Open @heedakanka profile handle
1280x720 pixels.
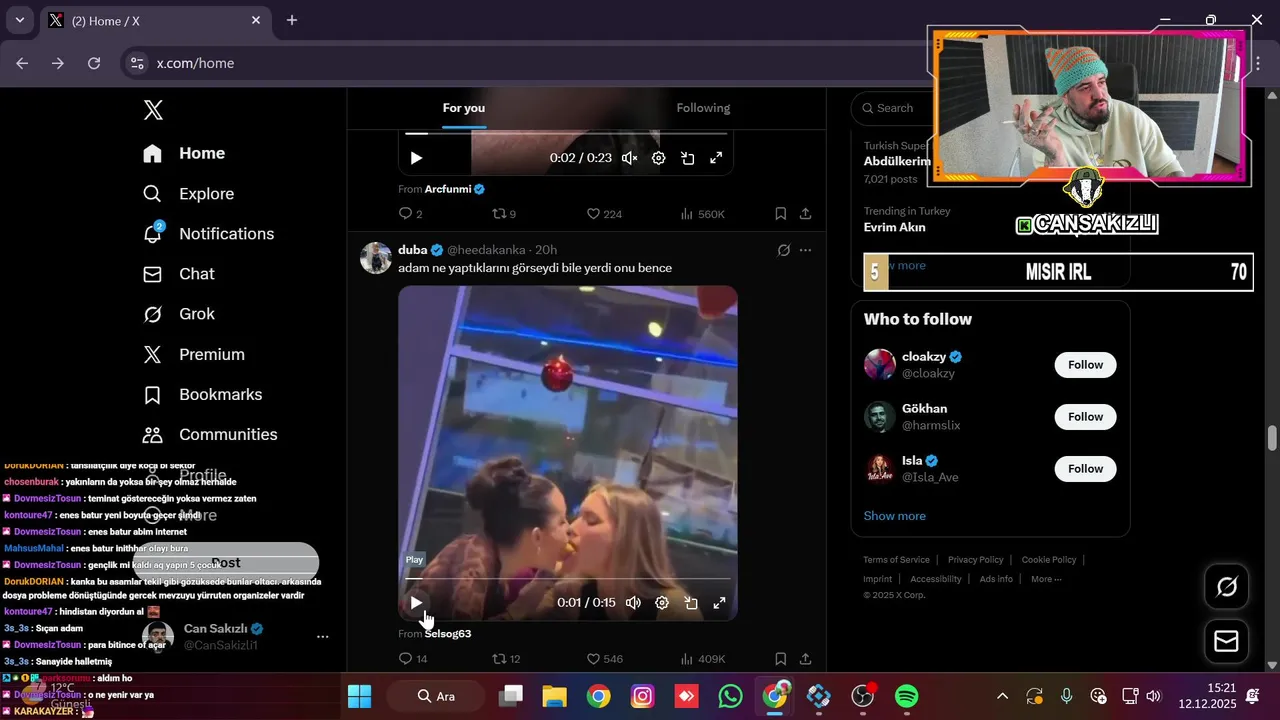point(486,250)
